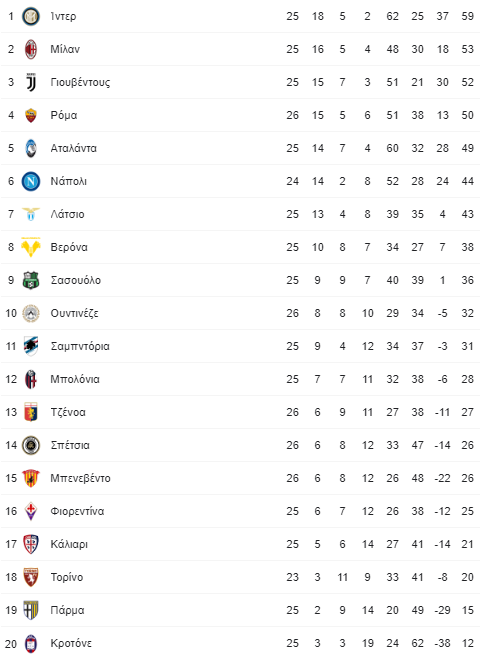Click the Μπενεβέντο table row
Screen dimensions: 480x664
point(240,478)
